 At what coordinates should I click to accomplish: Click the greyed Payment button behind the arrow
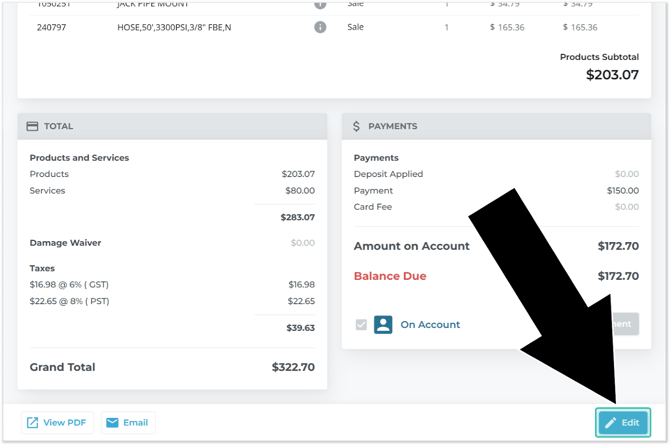point(622,324)
